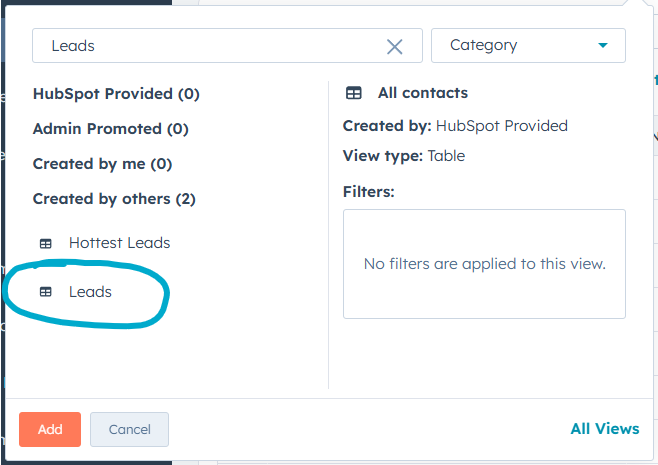Choose the Hottest Leads view
The height and width of the screenshot is (465, 658).
tap(119, 243)
